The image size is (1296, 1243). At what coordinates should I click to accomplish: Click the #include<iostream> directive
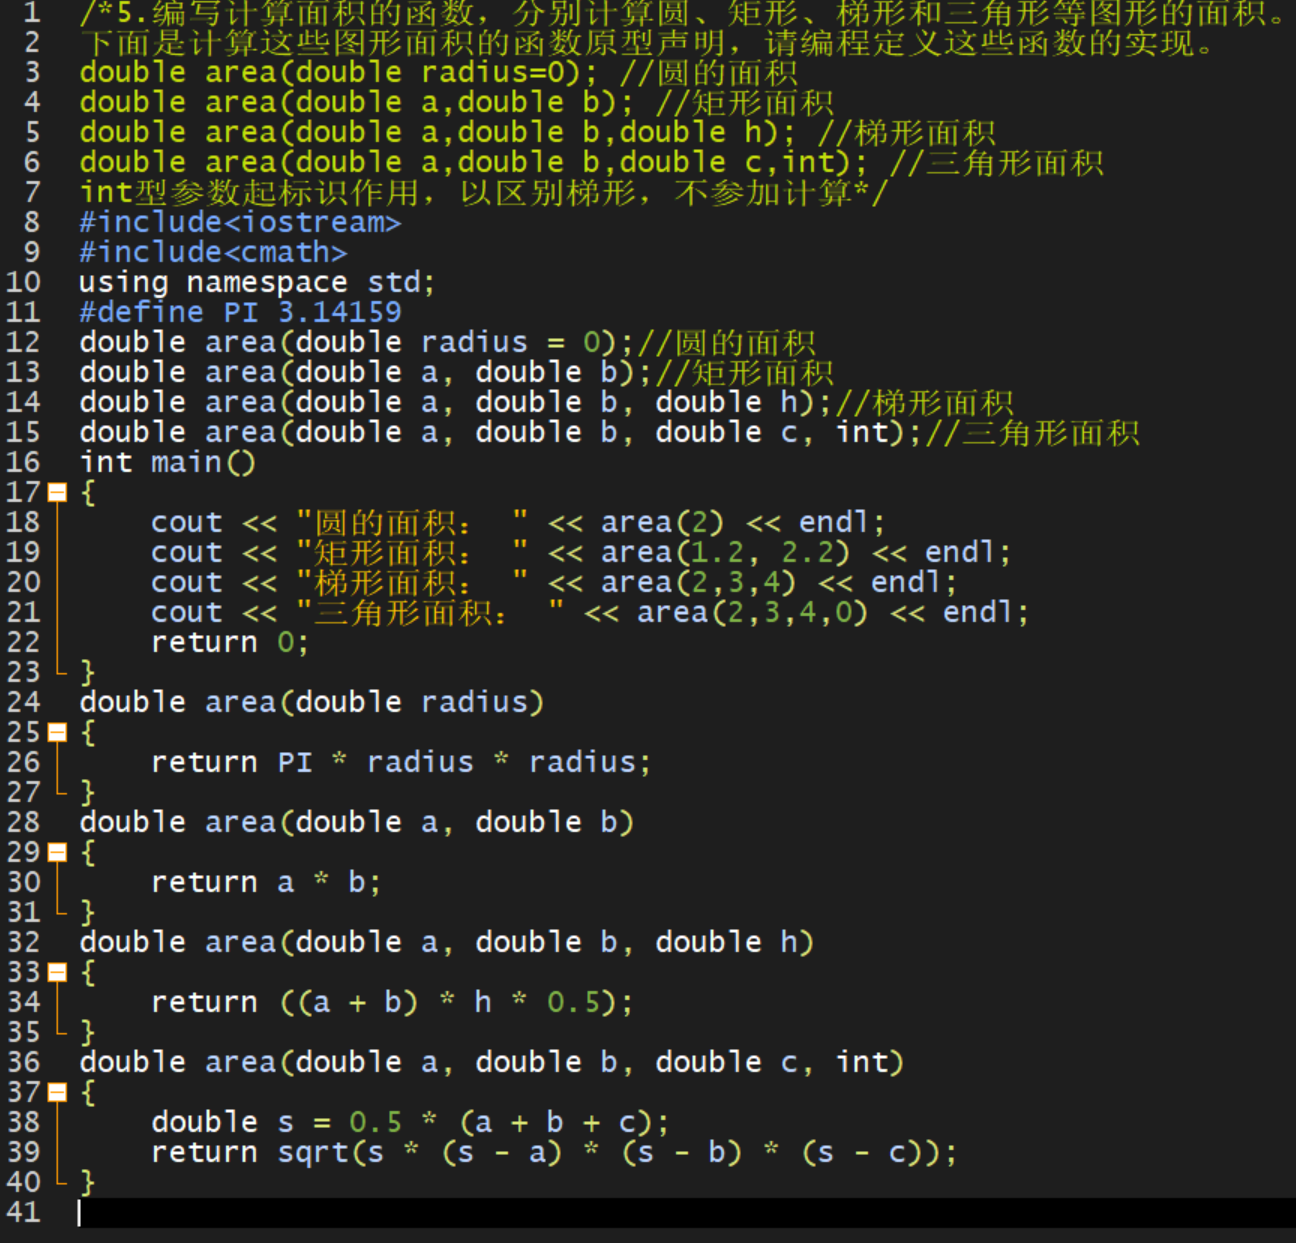240,222
